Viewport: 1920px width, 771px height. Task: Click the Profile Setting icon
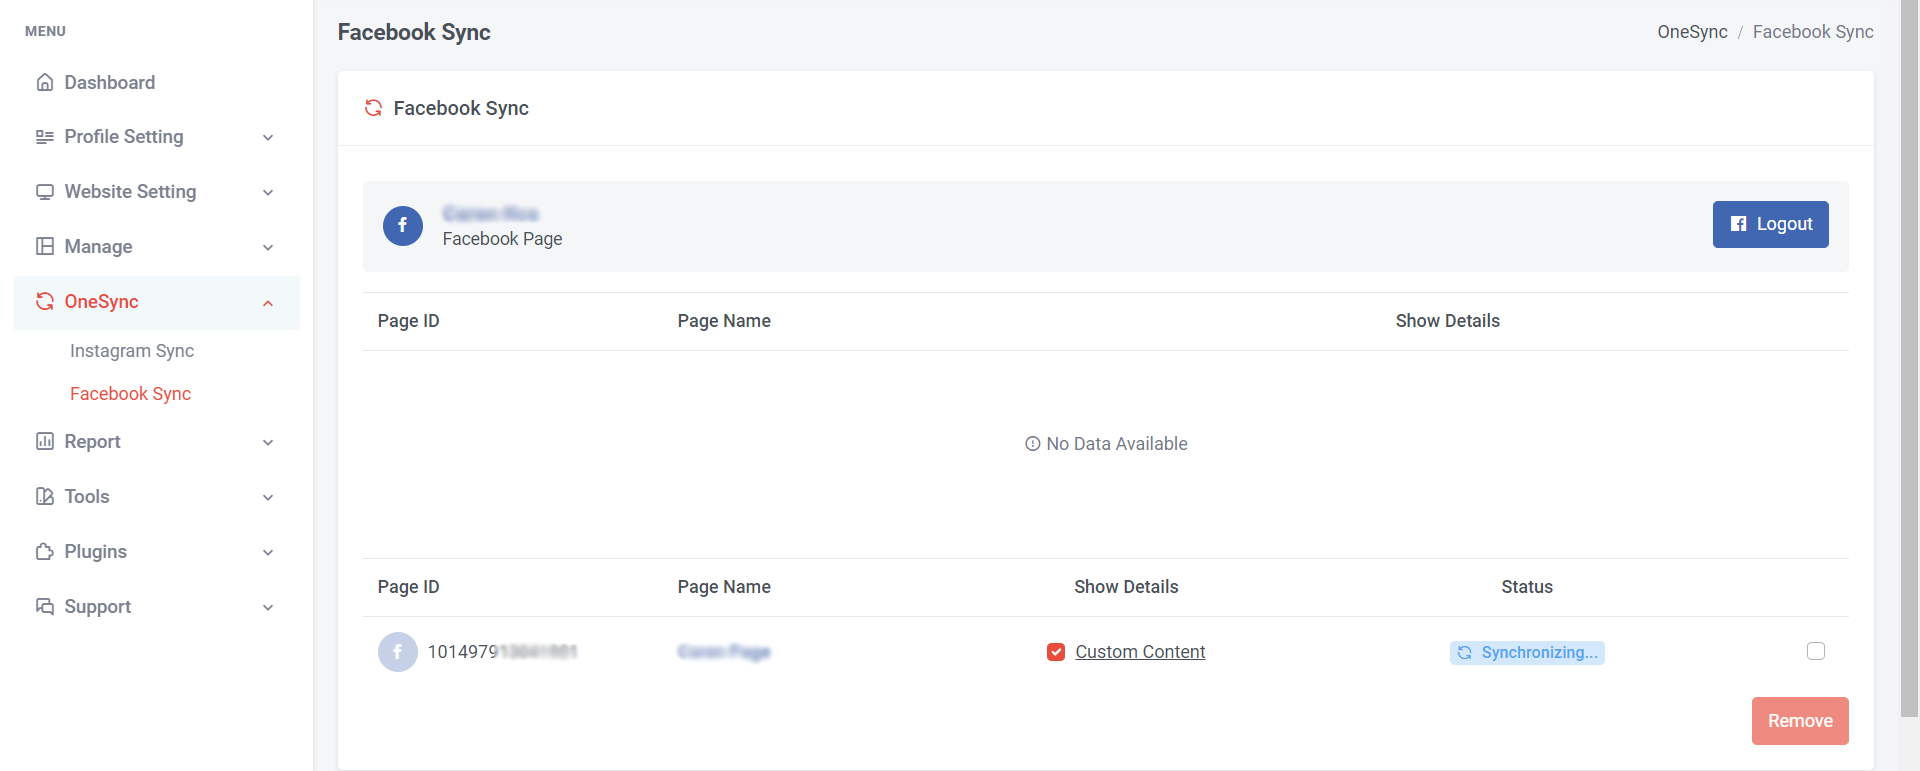click(44, 137)
